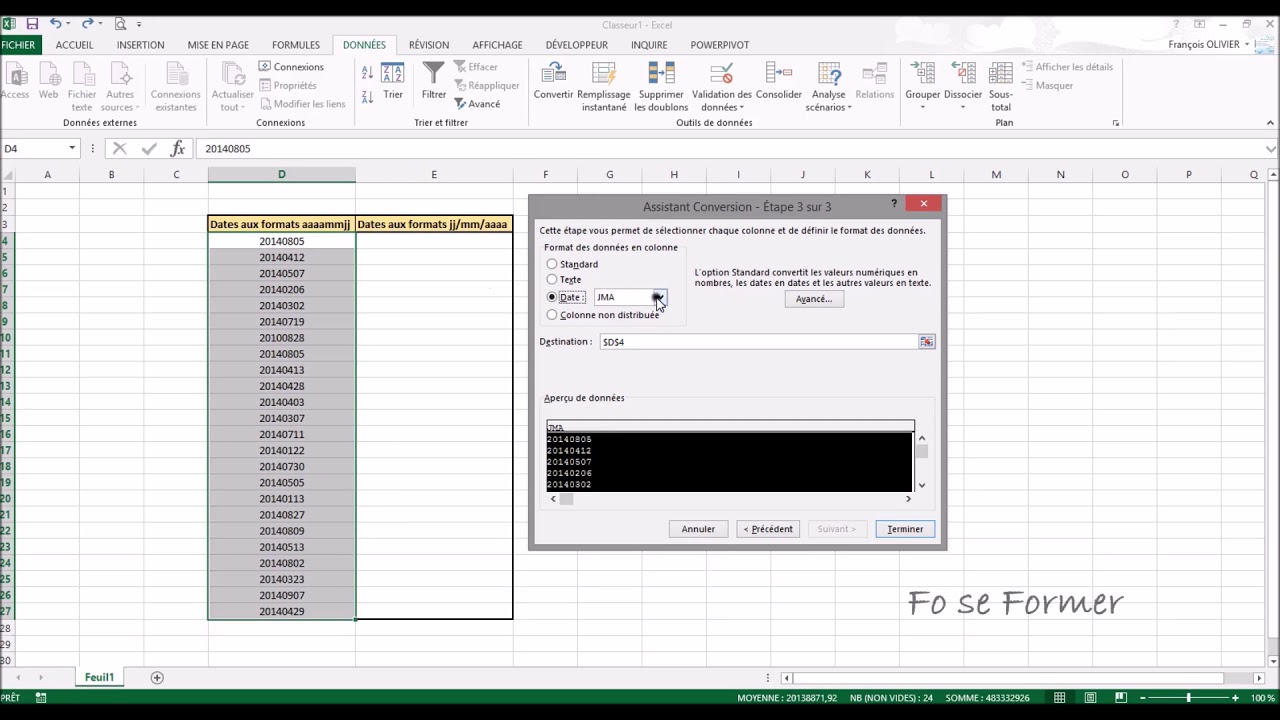Add a new sheet with plus icon
Image resolution: width=1280 pixels, height=720 pixels.
(156, 677)
